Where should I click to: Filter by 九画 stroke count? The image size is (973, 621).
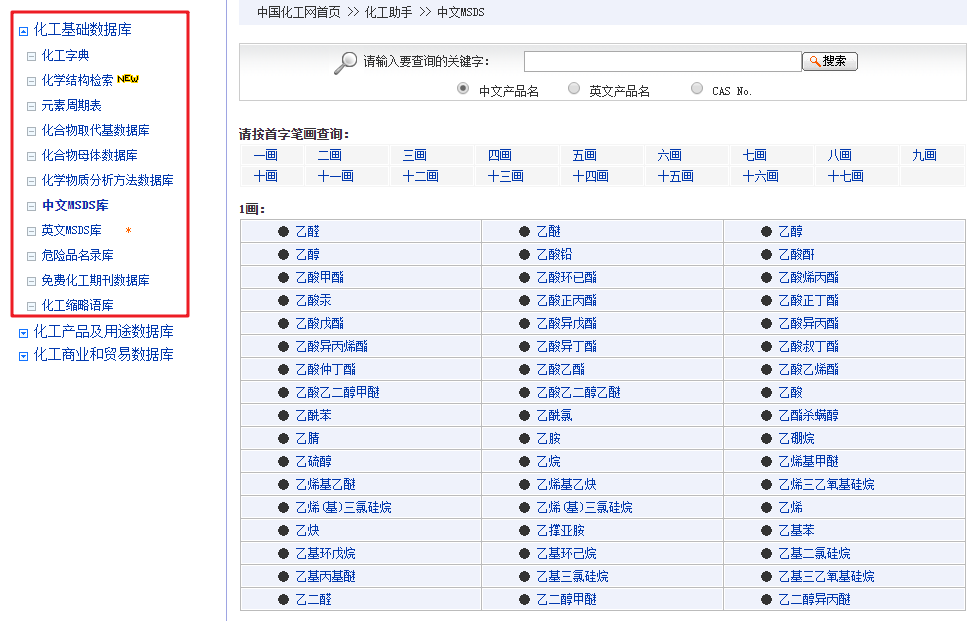point(925,155)
